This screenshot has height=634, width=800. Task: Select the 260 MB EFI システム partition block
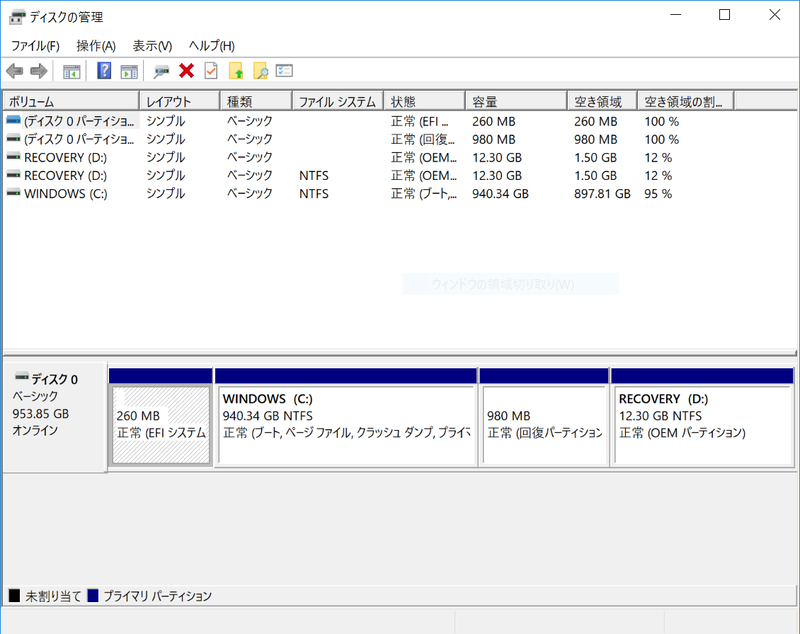click(161, 425)
